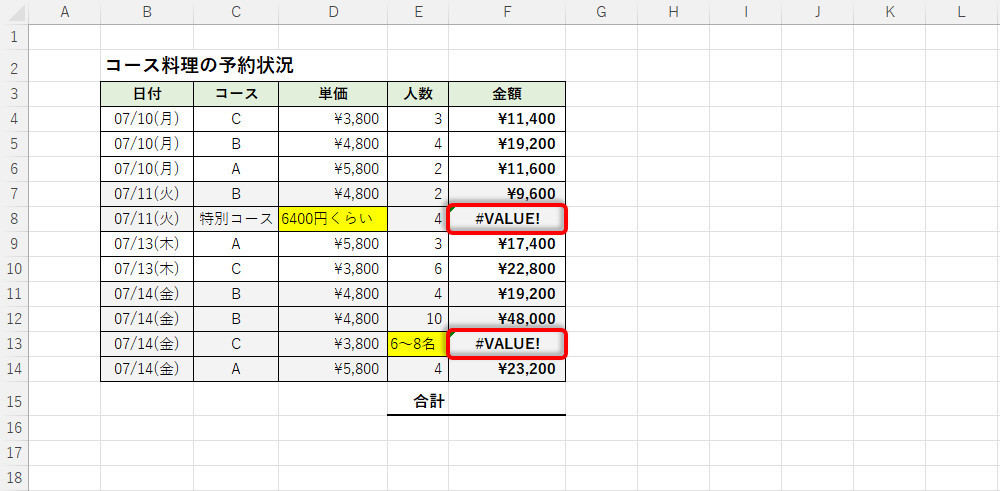This screenshot has height=491, width=1000.
Task: Select row 18 header
Action: (14, 478)
